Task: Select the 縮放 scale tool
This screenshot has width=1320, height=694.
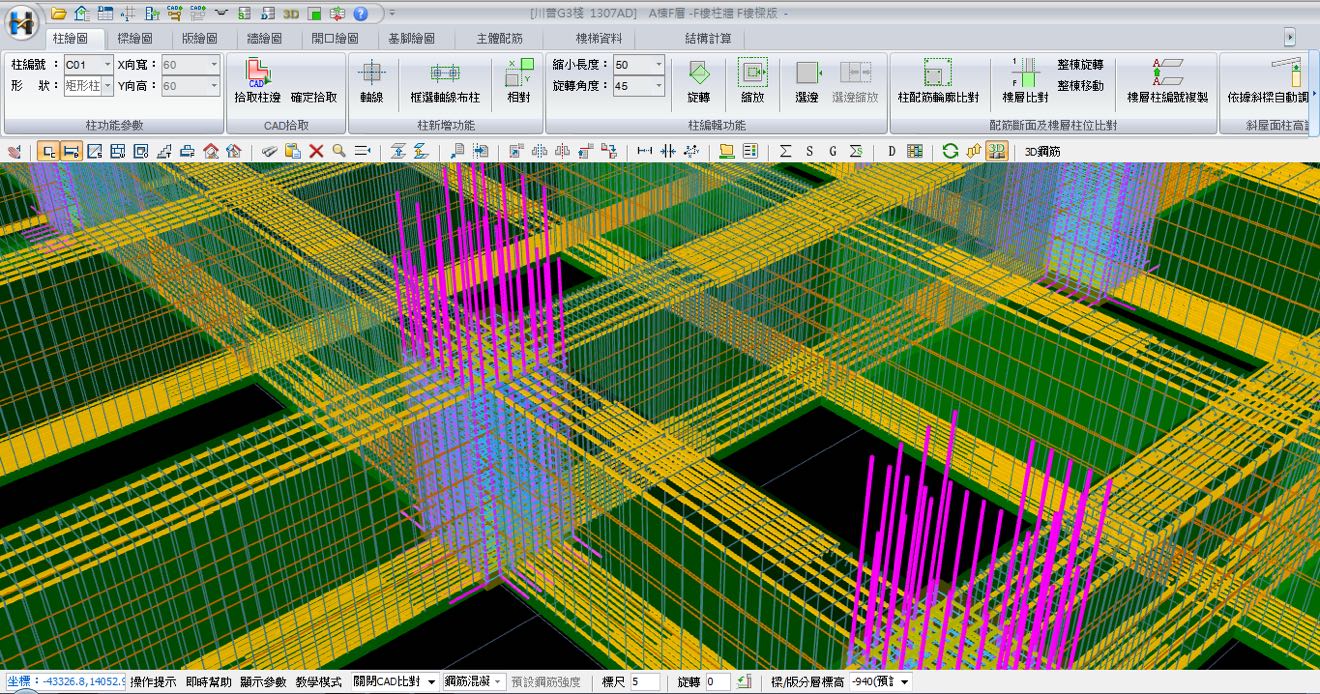Action: pyautogui.click(x=752, y=74)
